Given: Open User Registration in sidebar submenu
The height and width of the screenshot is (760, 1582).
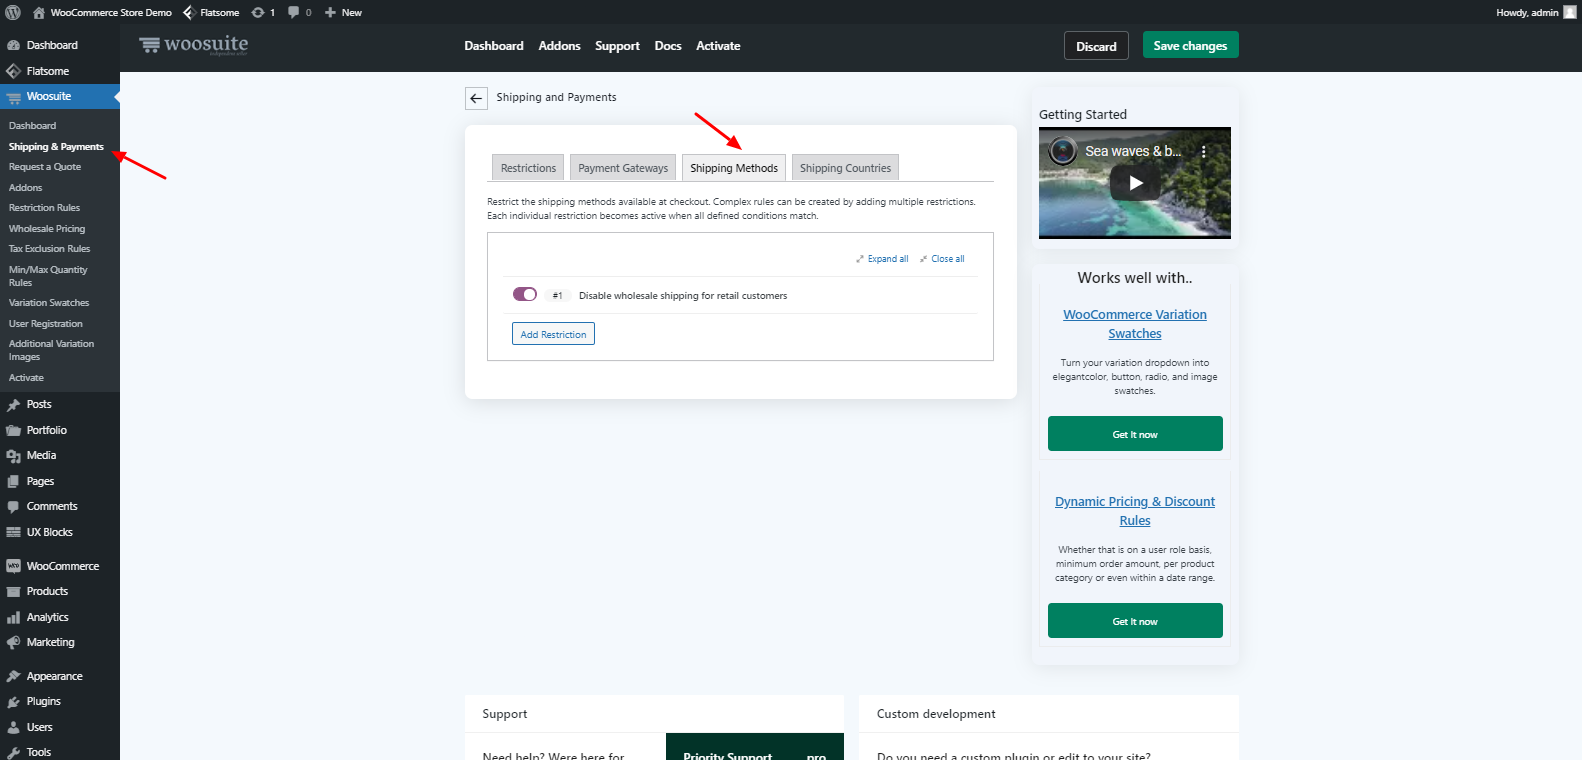Looking at the screenshot, I should (x=46, y=324).
